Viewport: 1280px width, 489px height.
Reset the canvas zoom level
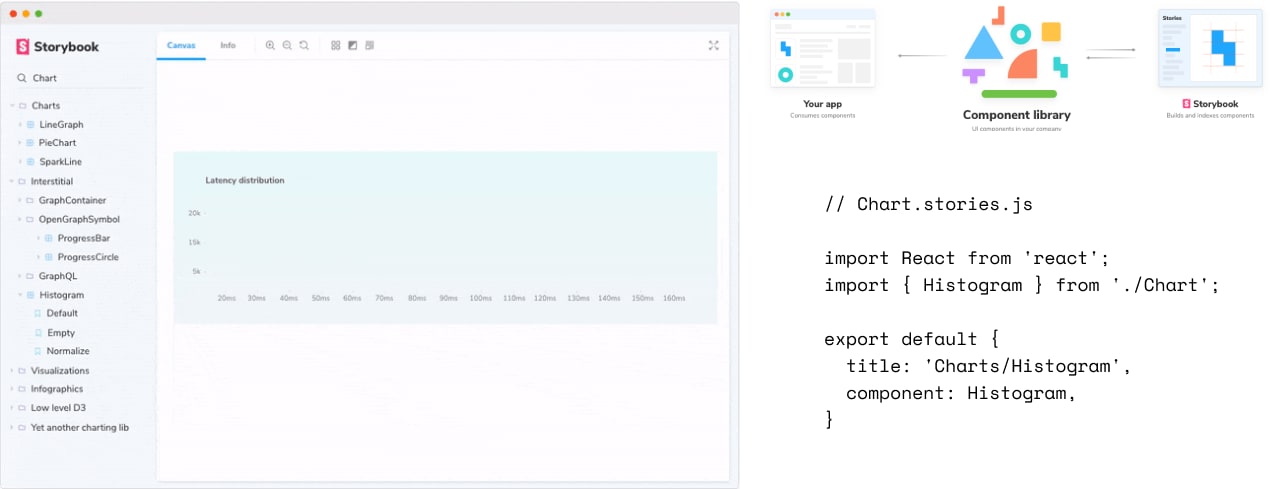[x=304, y=45]
